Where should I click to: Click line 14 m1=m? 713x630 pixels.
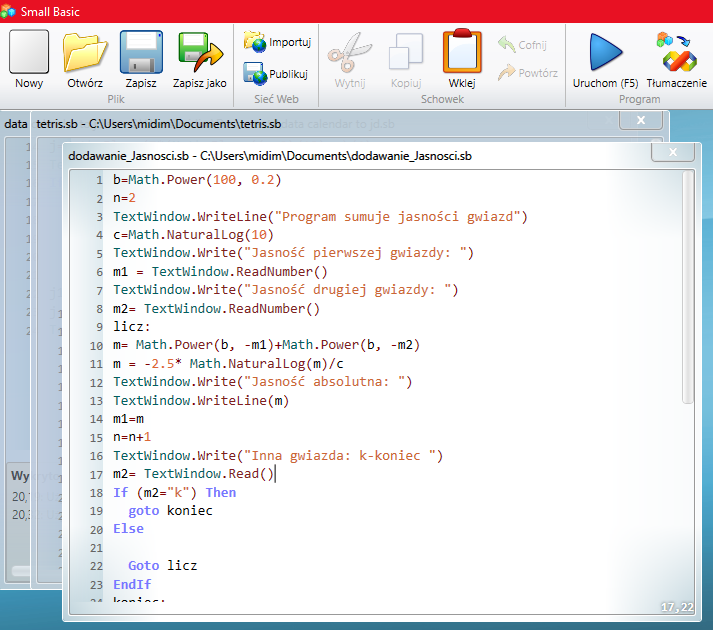pyautogui.click(x=128, y=419)
